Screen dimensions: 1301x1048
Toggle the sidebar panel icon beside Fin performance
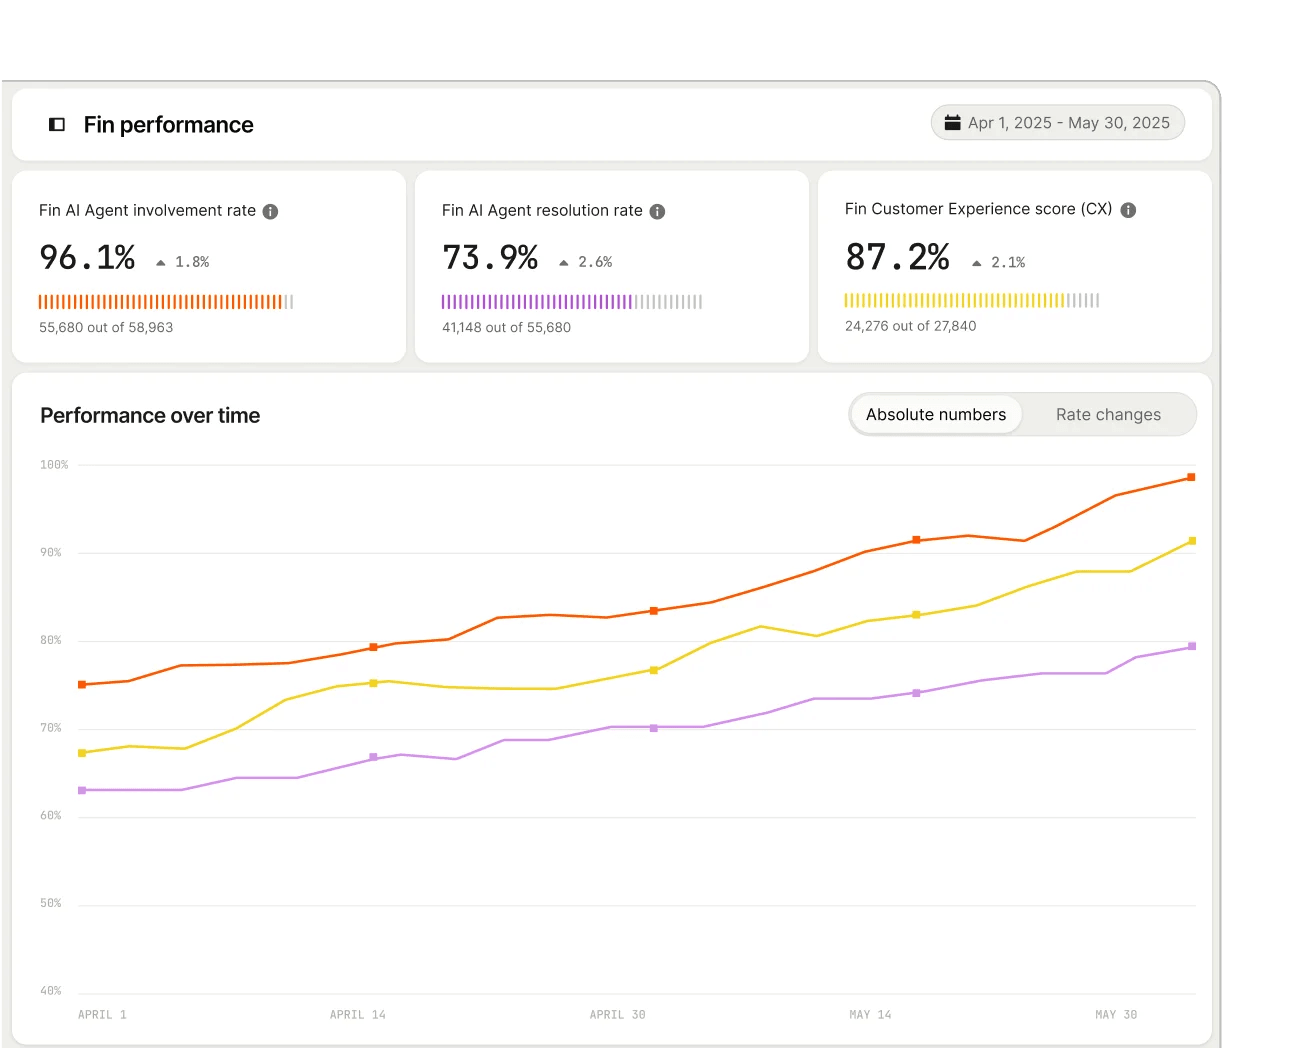point(57,125)
